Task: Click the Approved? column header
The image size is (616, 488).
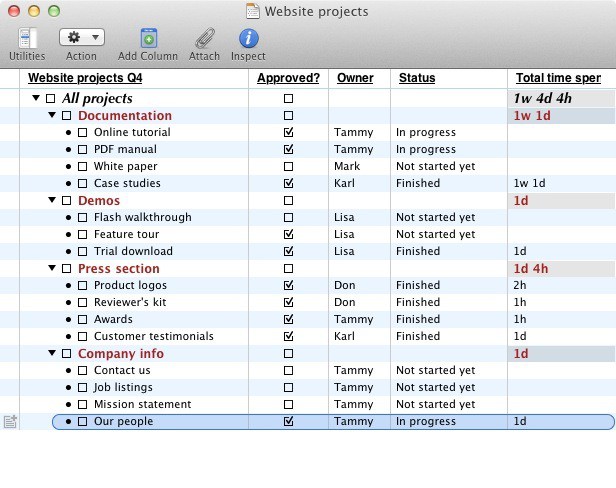Action: [x=288, y=78]
